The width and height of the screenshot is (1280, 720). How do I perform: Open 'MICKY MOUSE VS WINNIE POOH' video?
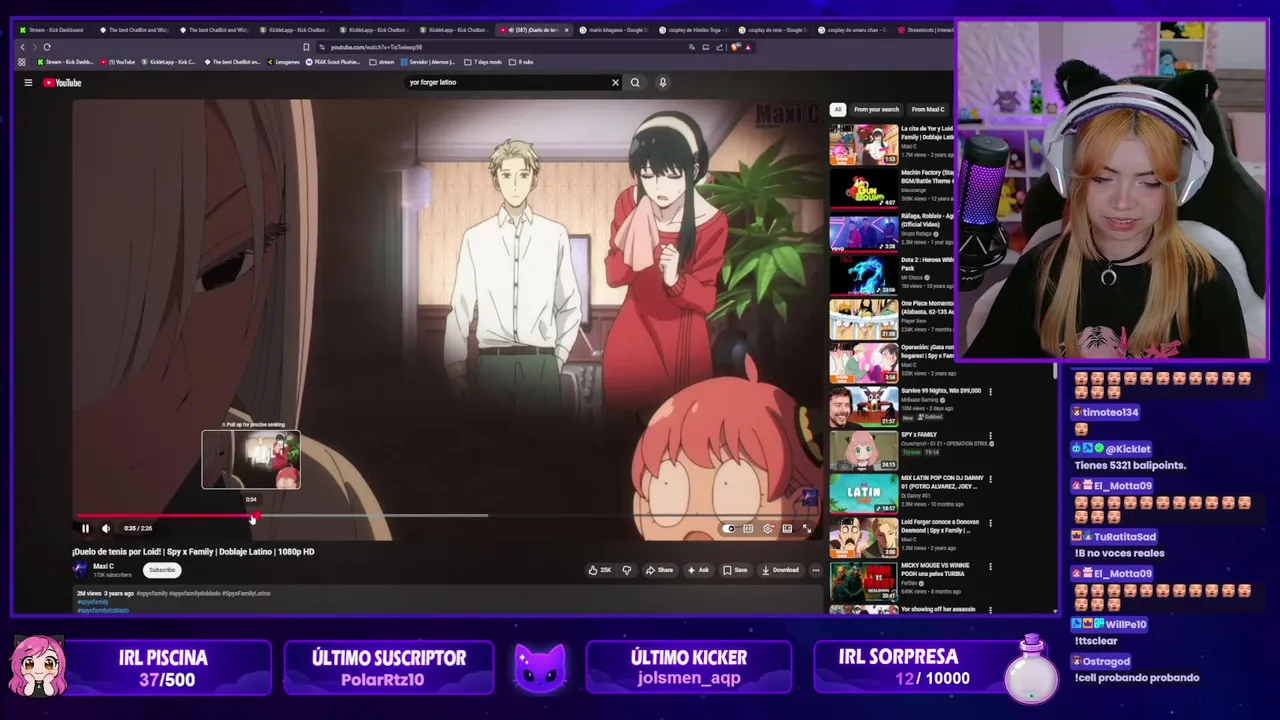tap(863, 582)
